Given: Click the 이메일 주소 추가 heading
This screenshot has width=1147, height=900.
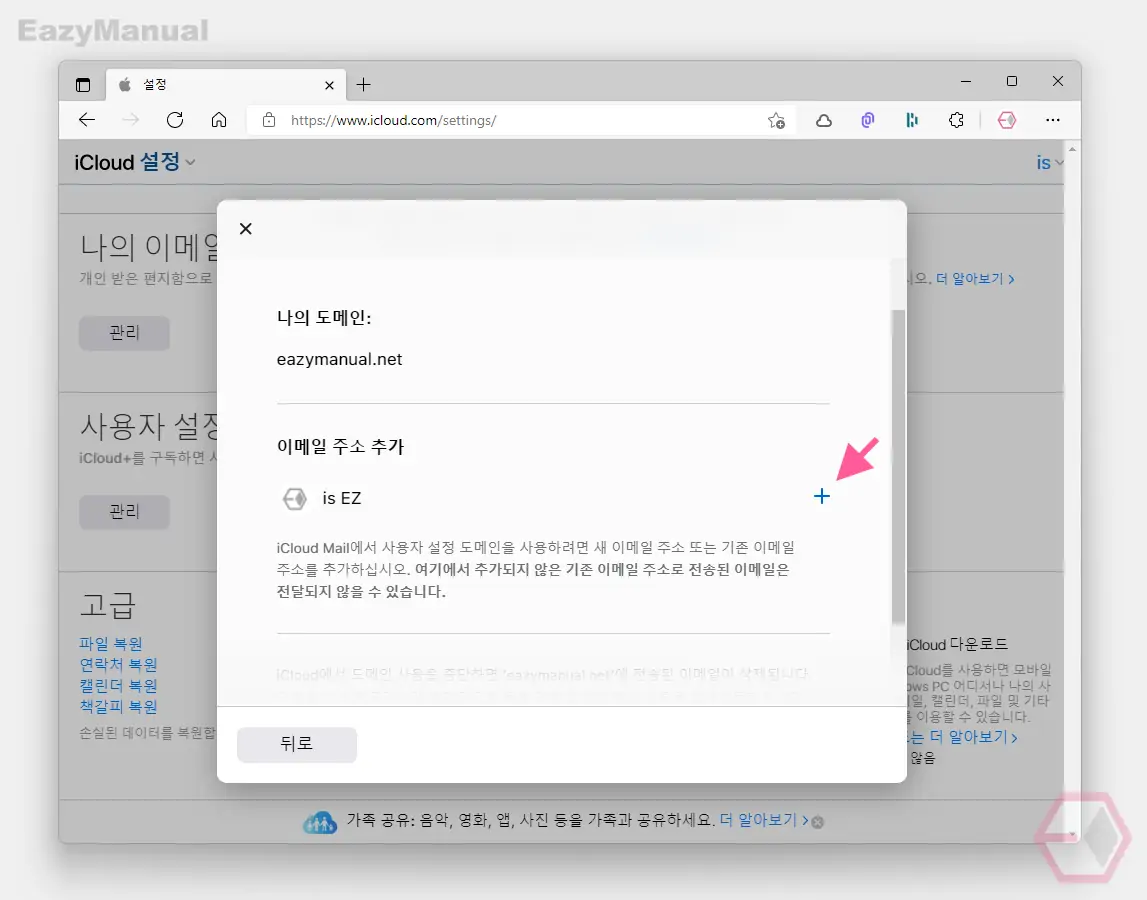Looking at the screenshot, I should (x=340, y=446).
